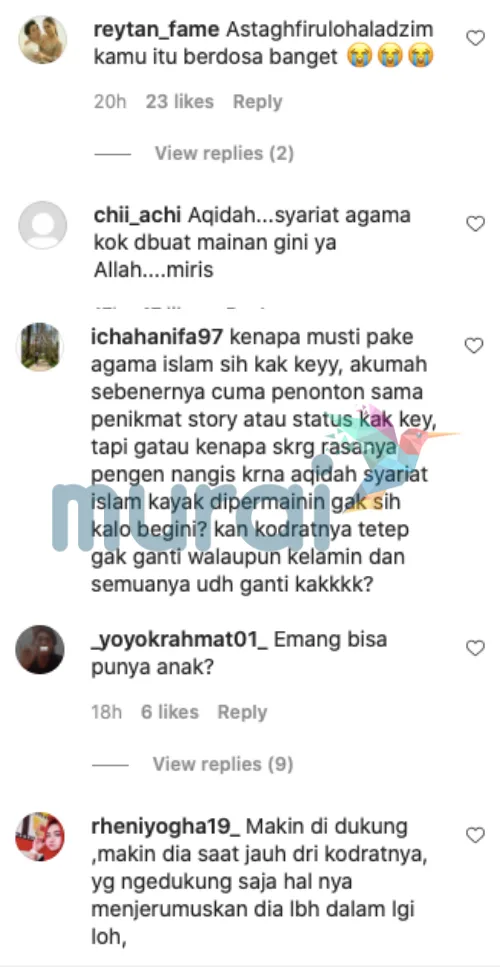The height and width of the screenshot is (967, 500).
Task: Open the 23 likes list
Action: 179,102
